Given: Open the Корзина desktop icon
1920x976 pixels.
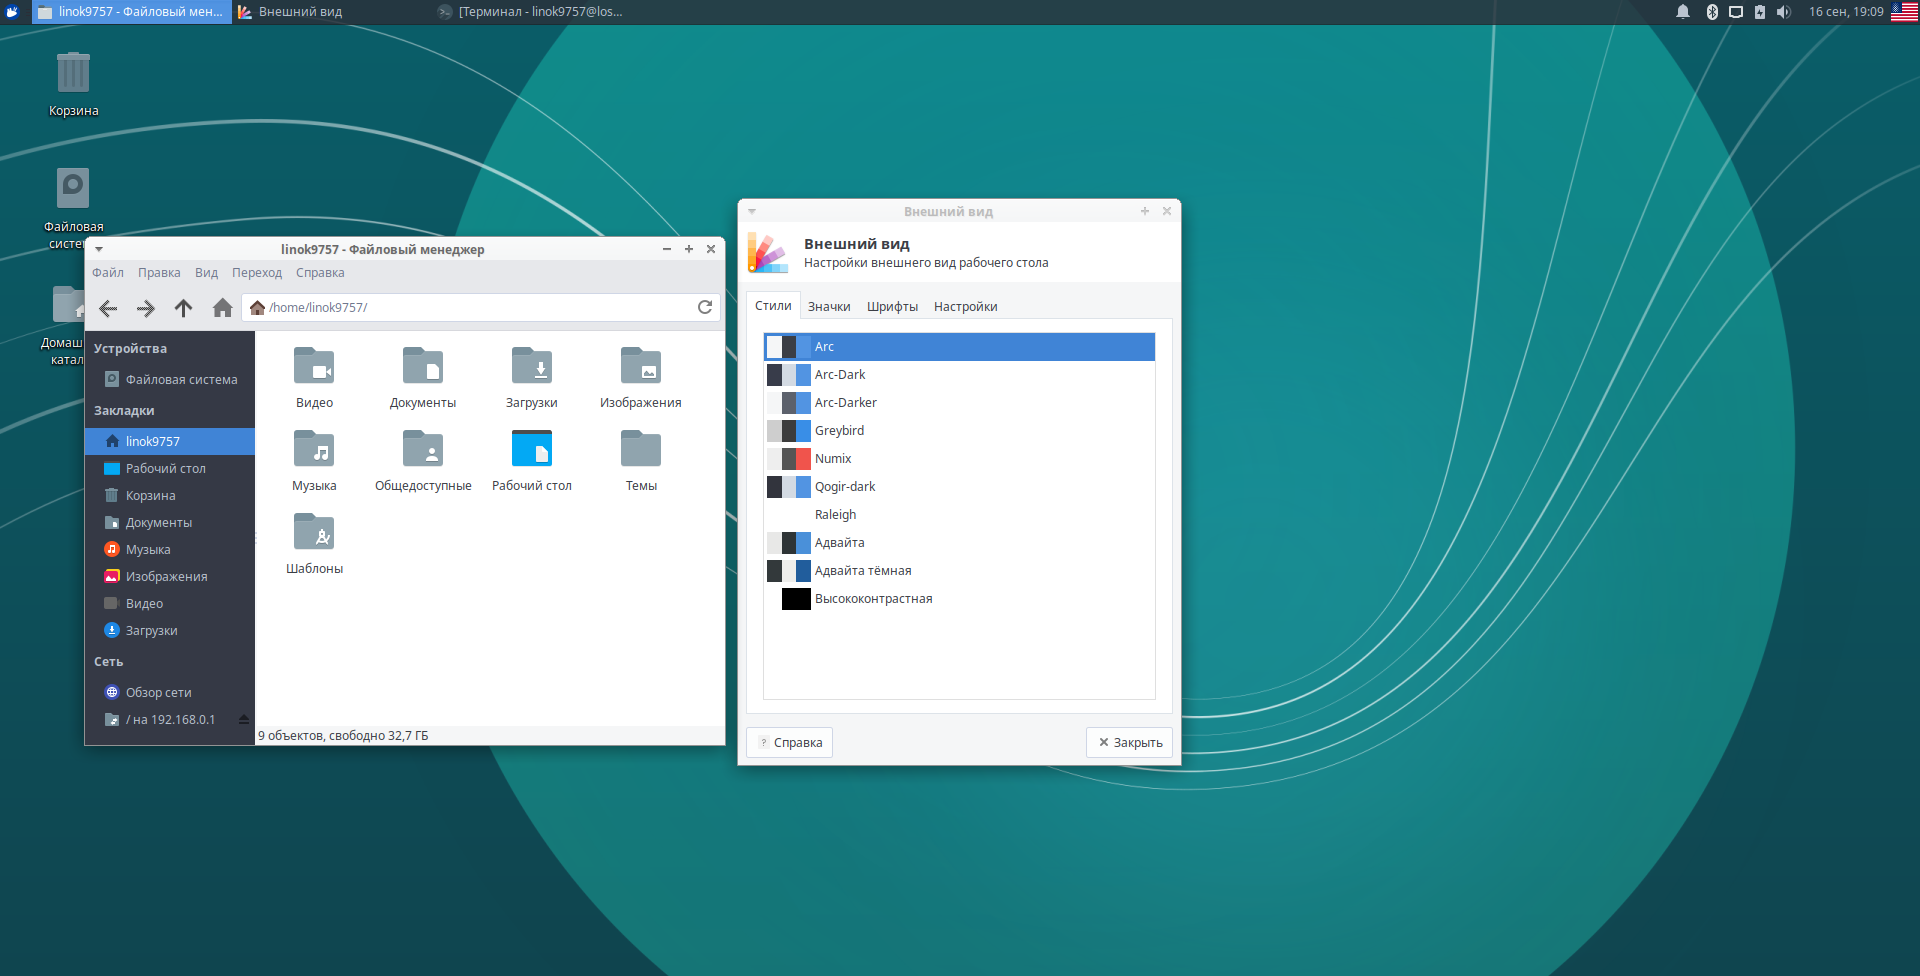Looking at the screenshot, I should click(x=73, y=73).
